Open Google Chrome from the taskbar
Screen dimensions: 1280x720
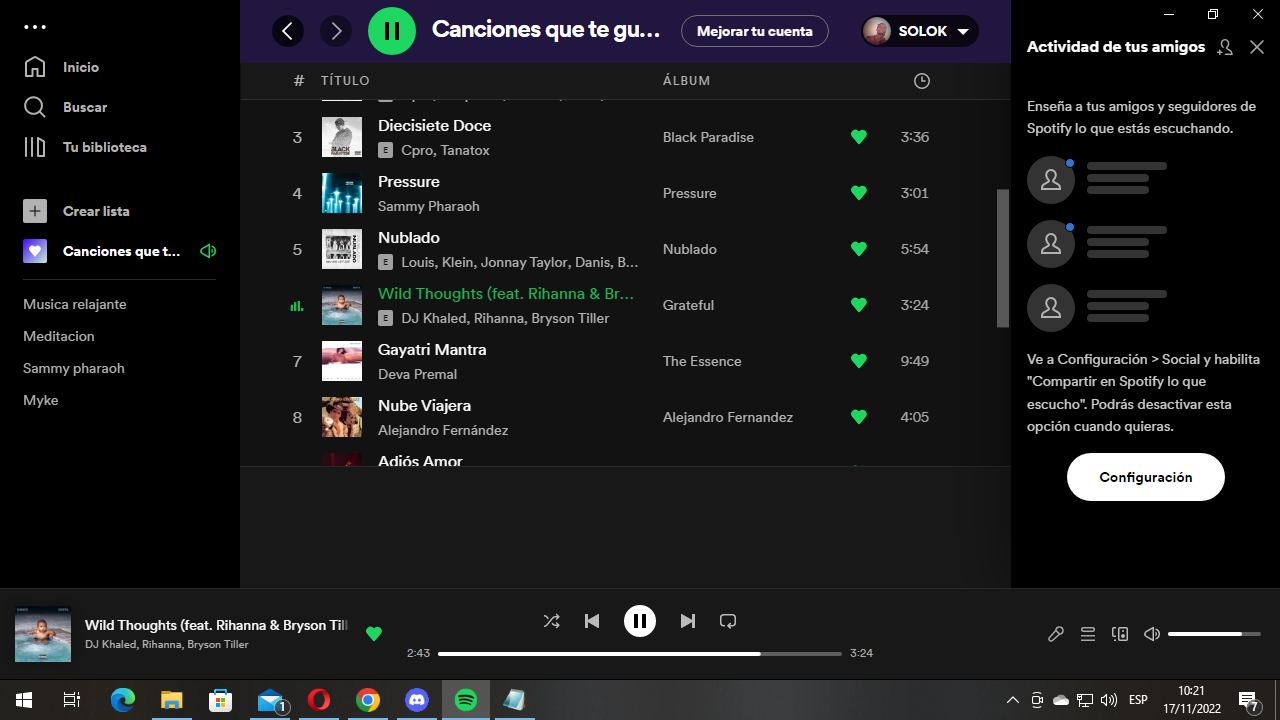368,700
